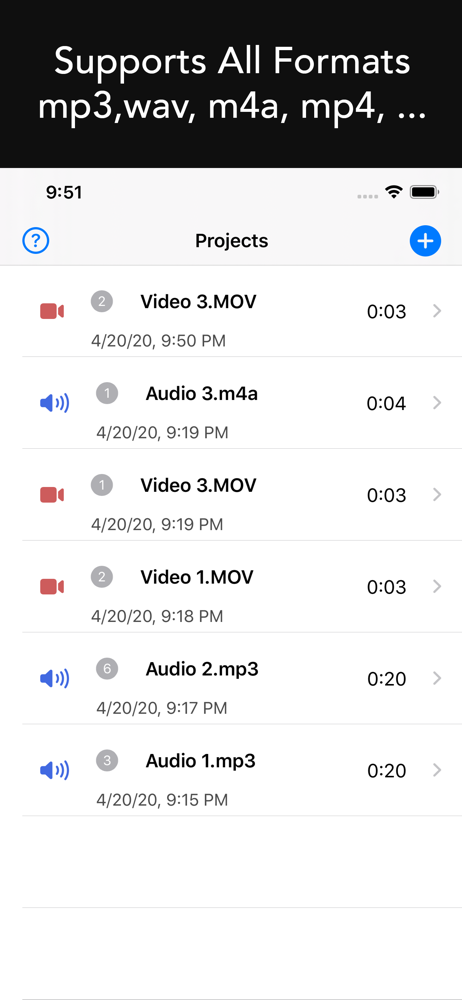Expand chevron for Video 1.MOV row
462x1000 pixels.
point(437,586)
